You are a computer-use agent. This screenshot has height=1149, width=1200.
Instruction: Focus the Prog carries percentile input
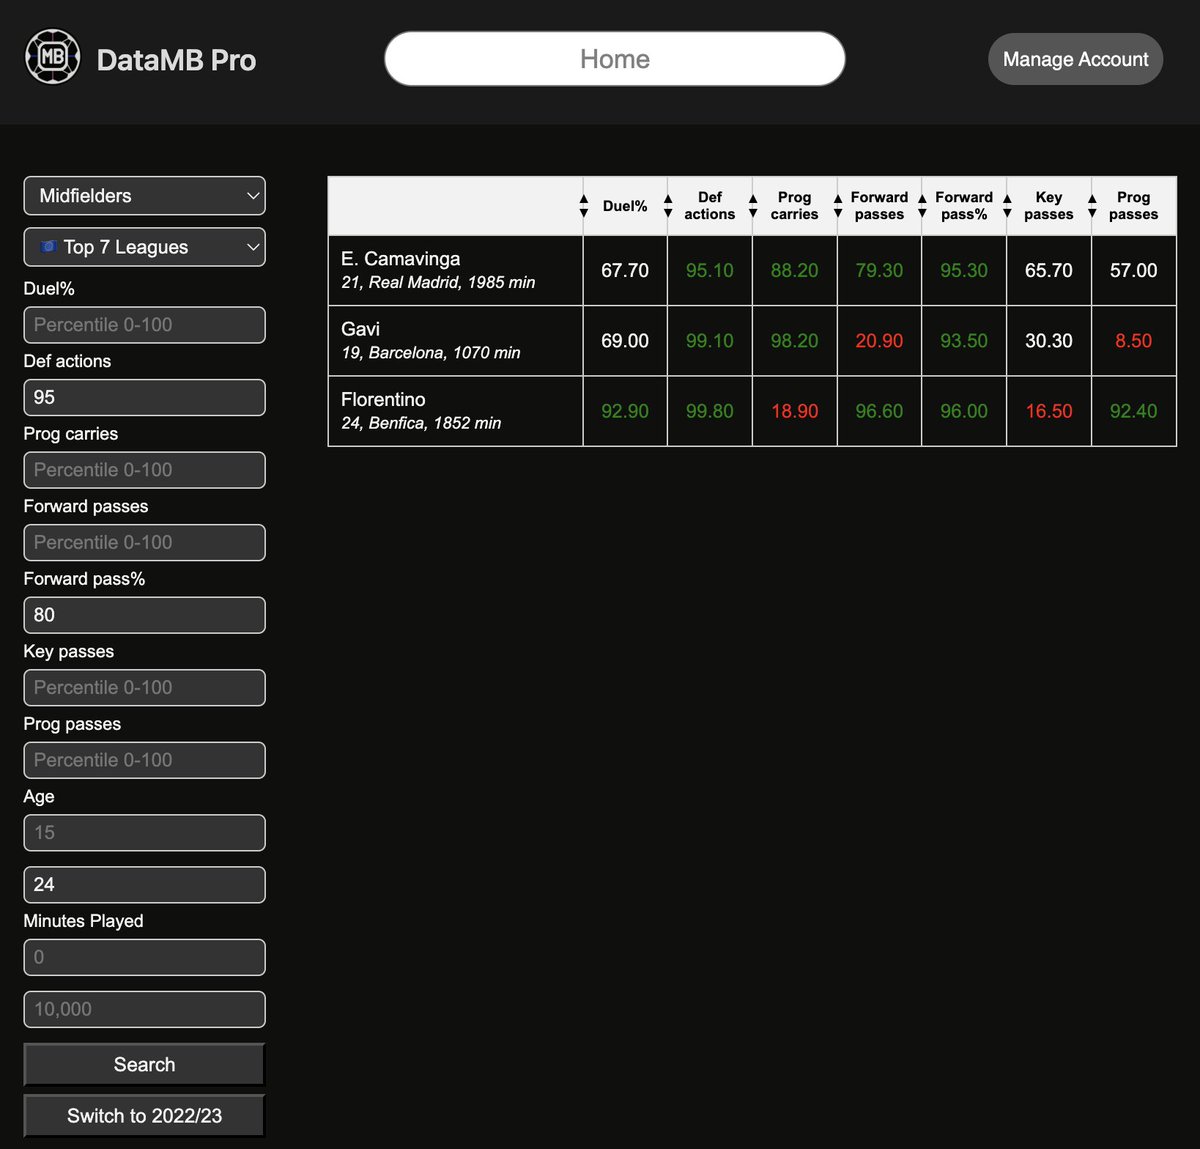pos(144,470)
